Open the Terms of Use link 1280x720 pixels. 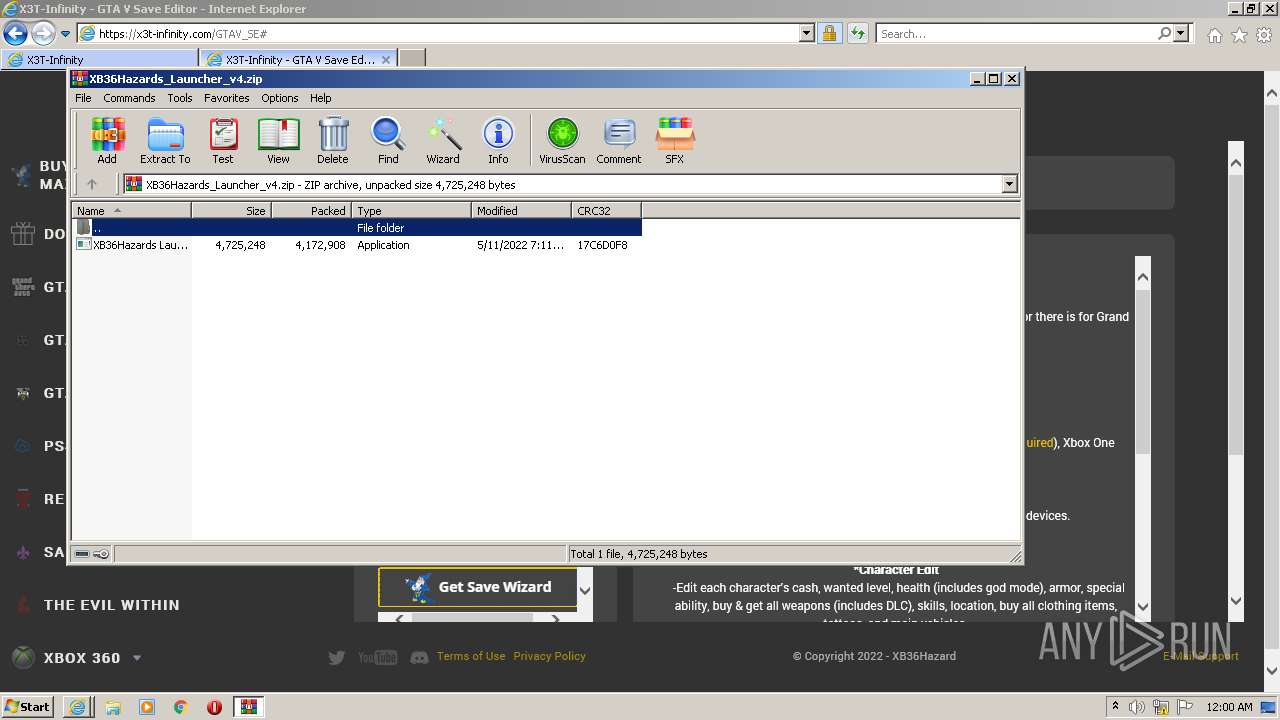tap(471, 656)
